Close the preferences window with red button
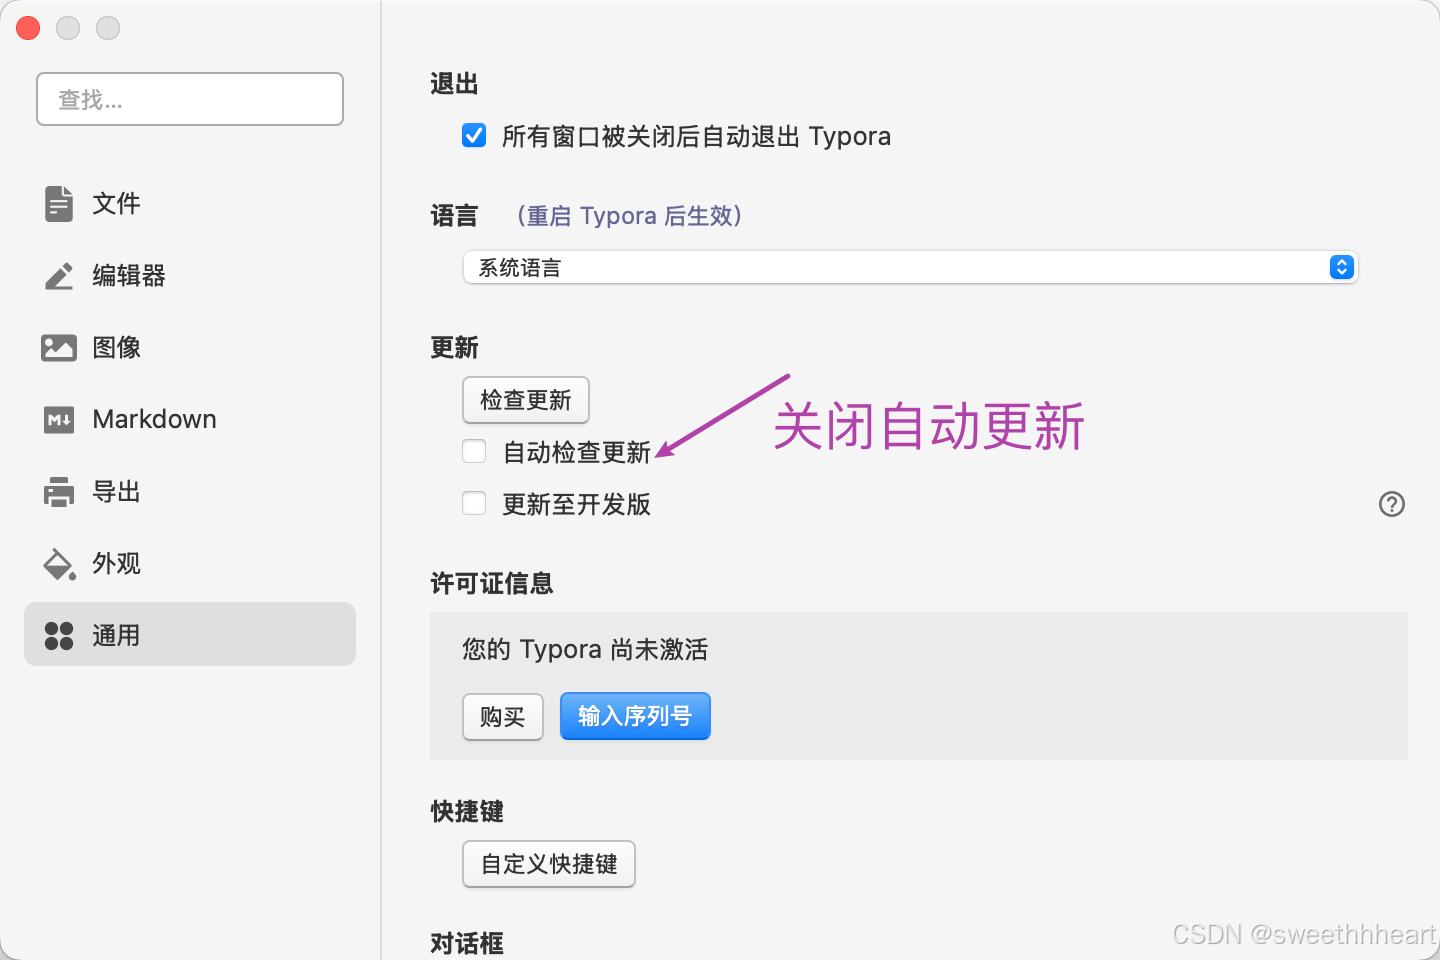The image size is (1440, 960). 28,28
